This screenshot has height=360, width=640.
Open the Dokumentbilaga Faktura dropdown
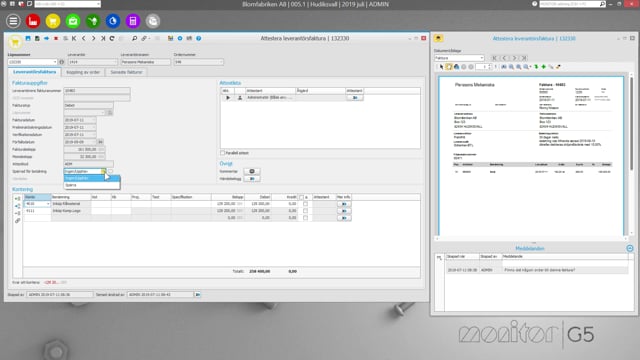482,58
